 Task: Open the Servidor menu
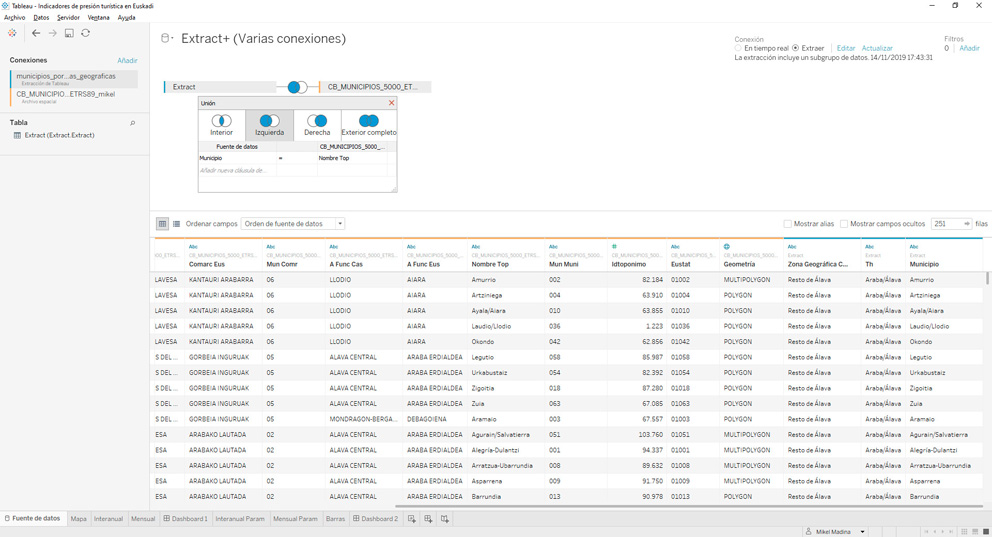click(x=68, y=18)
